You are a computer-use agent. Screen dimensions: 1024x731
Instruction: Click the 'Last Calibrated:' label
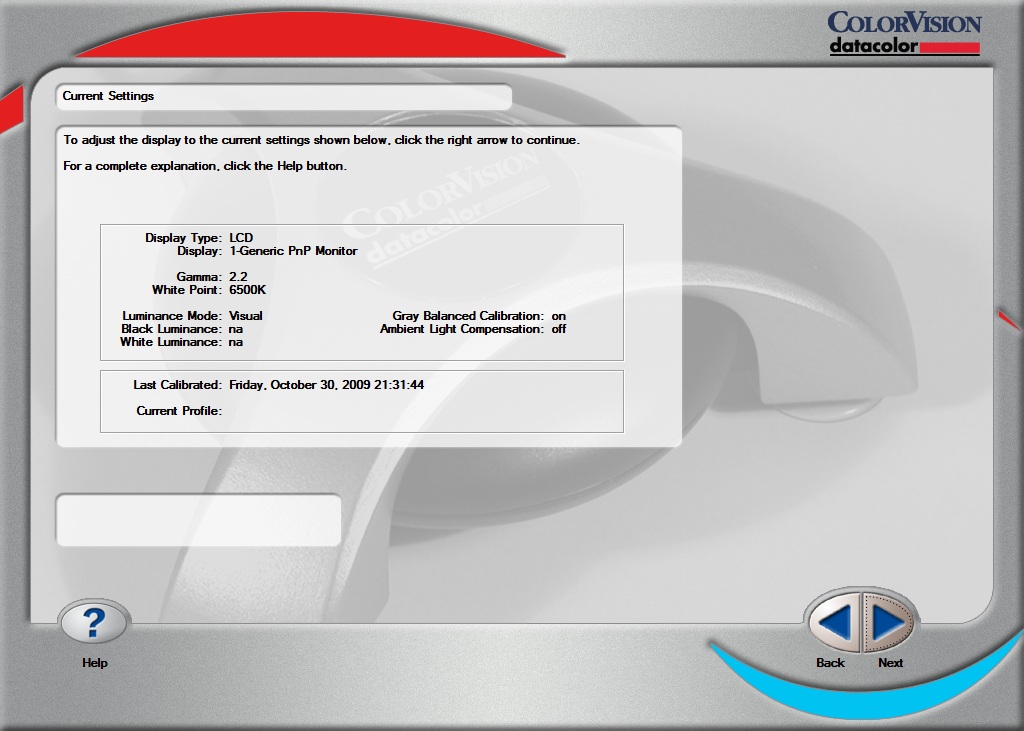tap(178, 385)
